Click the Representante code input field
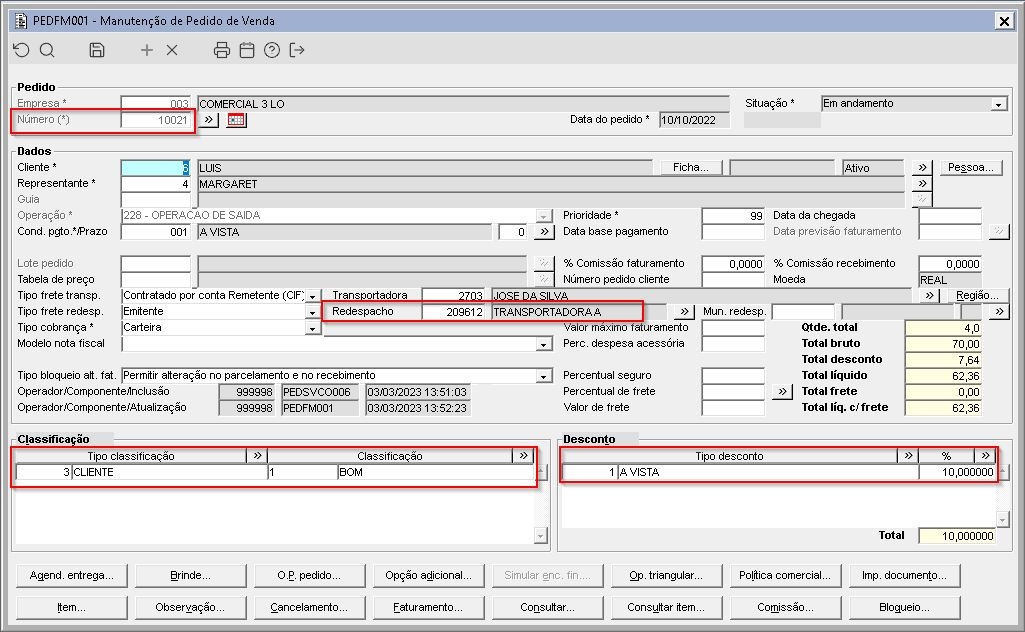 pos(156,184)
